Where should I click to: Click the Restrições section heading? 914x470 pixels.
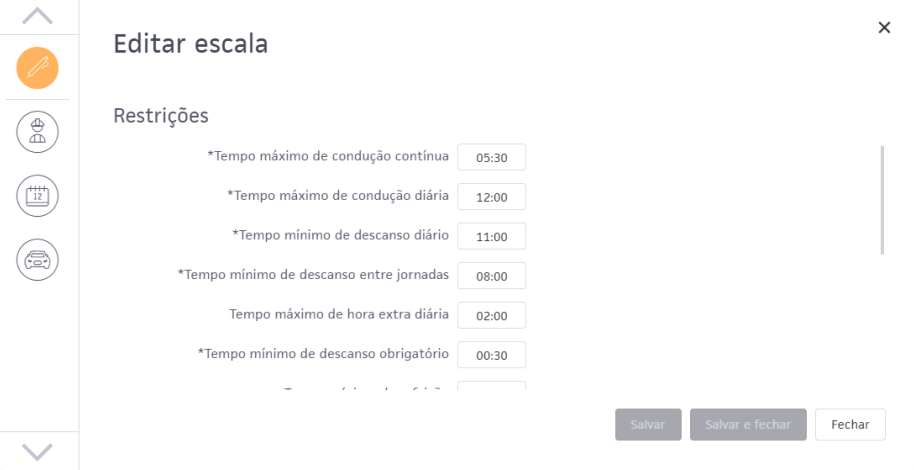coord(161,116)
